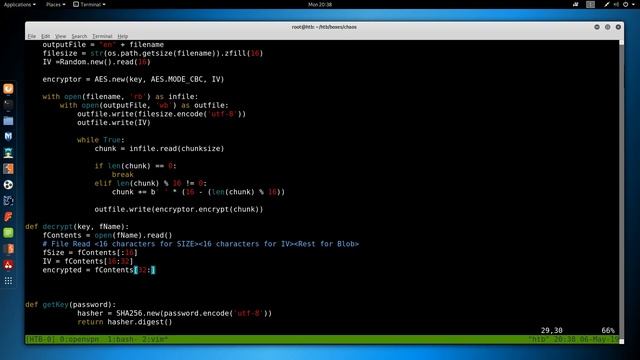Image resolution: width=640 pixels, height=360 pixels.
Task: Click the 'break' statement line
Action: (x=122, y=175)
